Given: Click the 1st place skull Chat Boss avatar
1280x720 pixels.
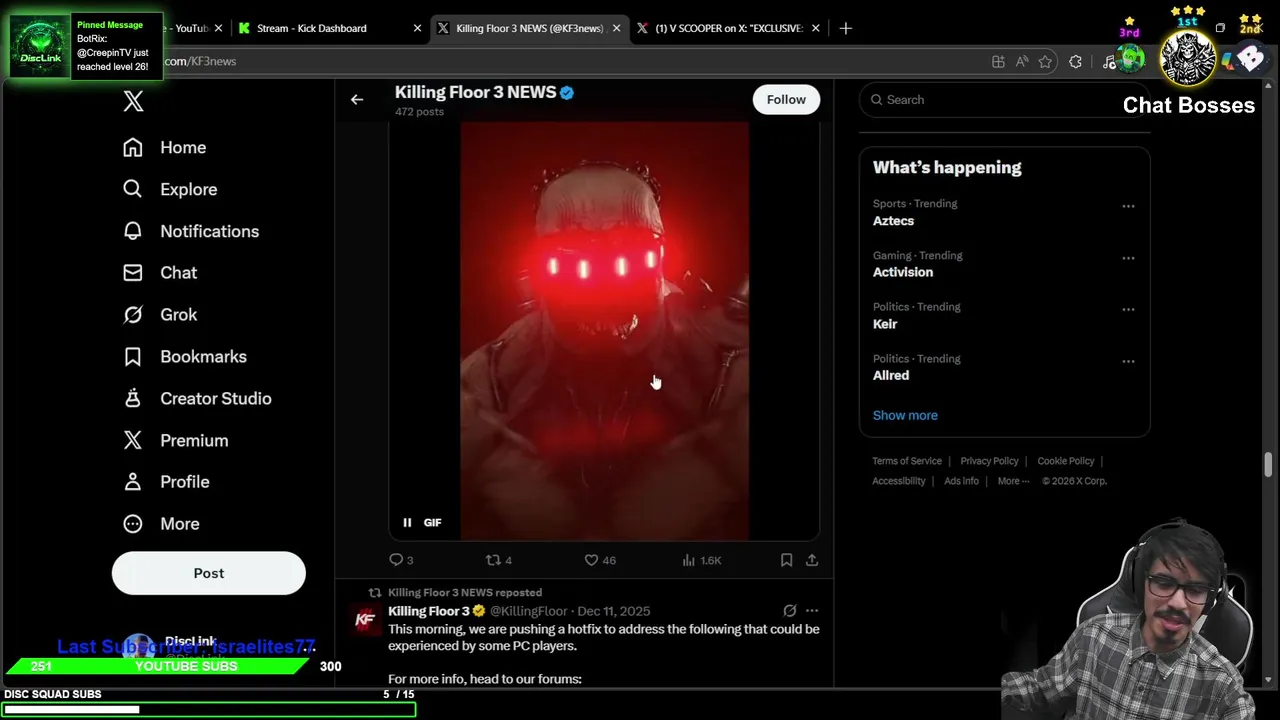Looking at the screenshot, I should pos(1188,58).
